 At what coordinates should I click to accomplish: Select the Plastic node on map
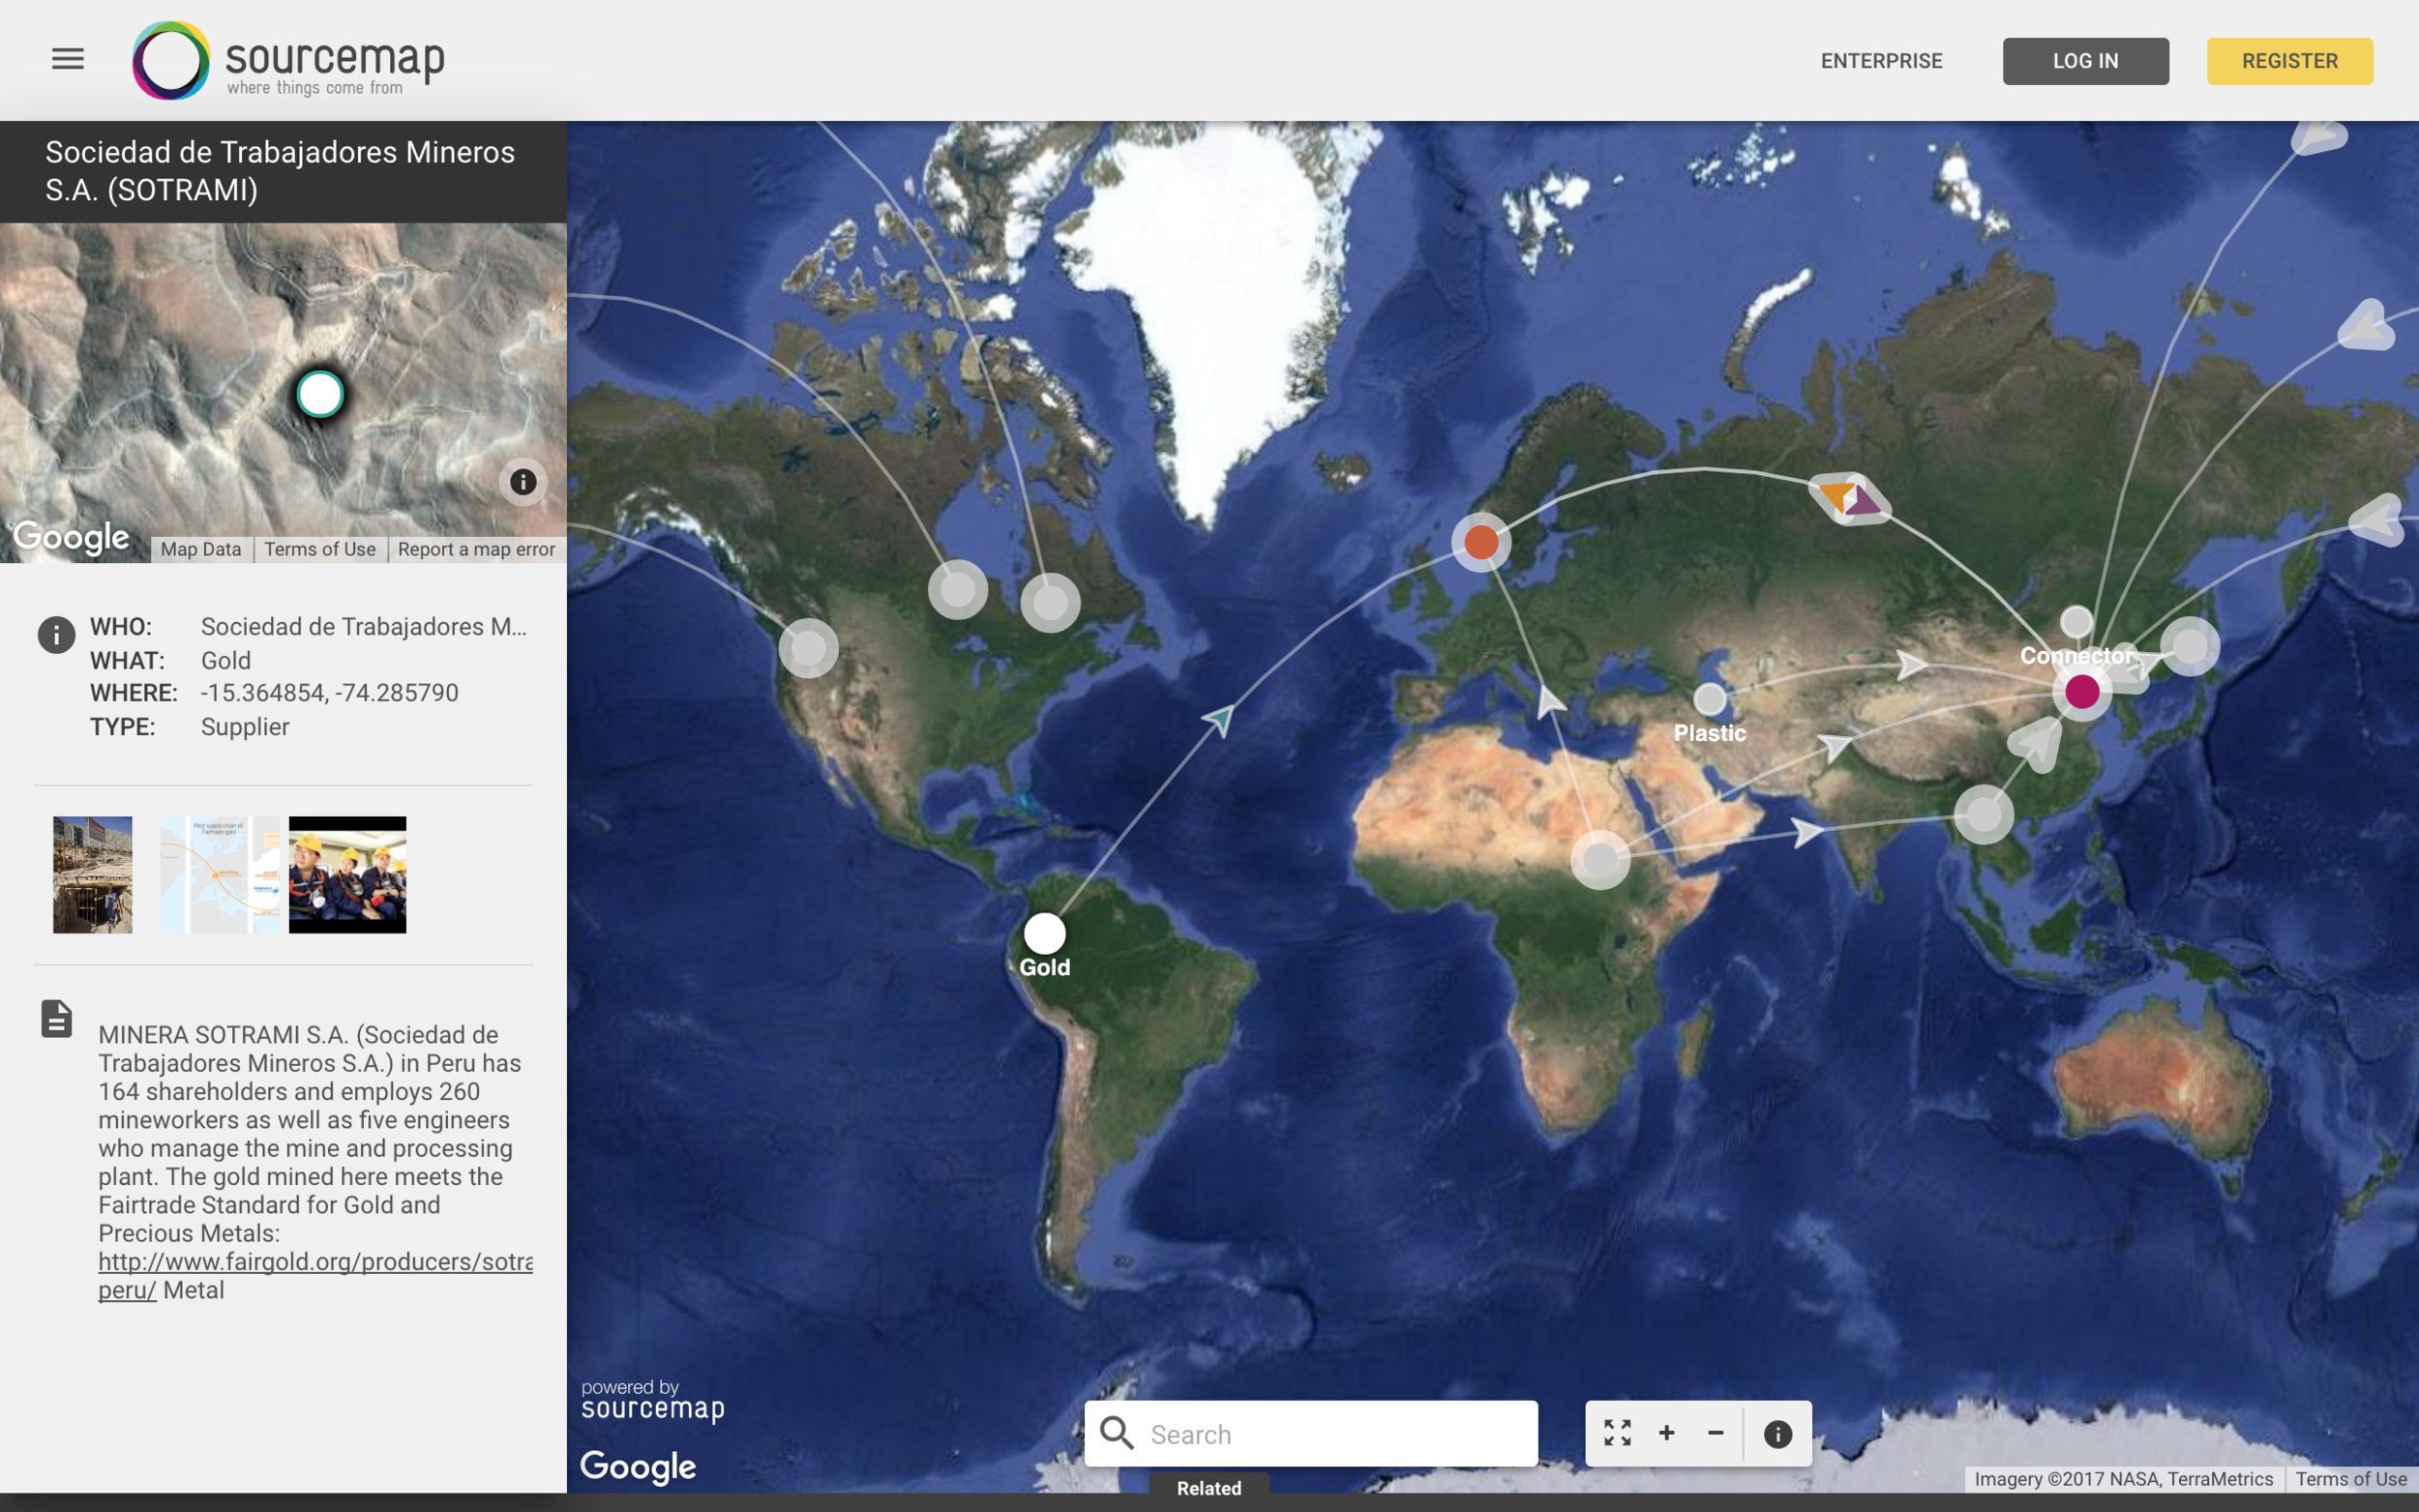pos(1710,699)
